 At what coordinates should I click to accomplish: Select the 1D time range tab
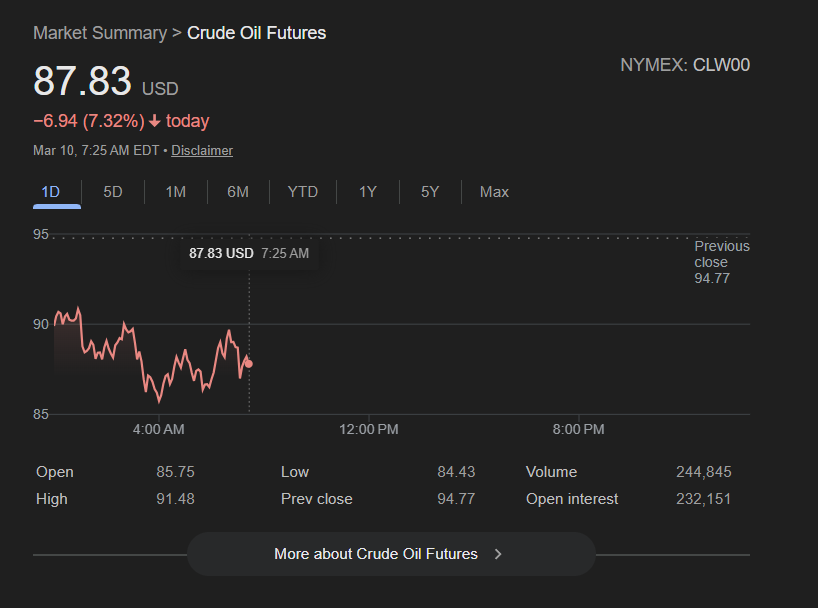coord(51,192)
